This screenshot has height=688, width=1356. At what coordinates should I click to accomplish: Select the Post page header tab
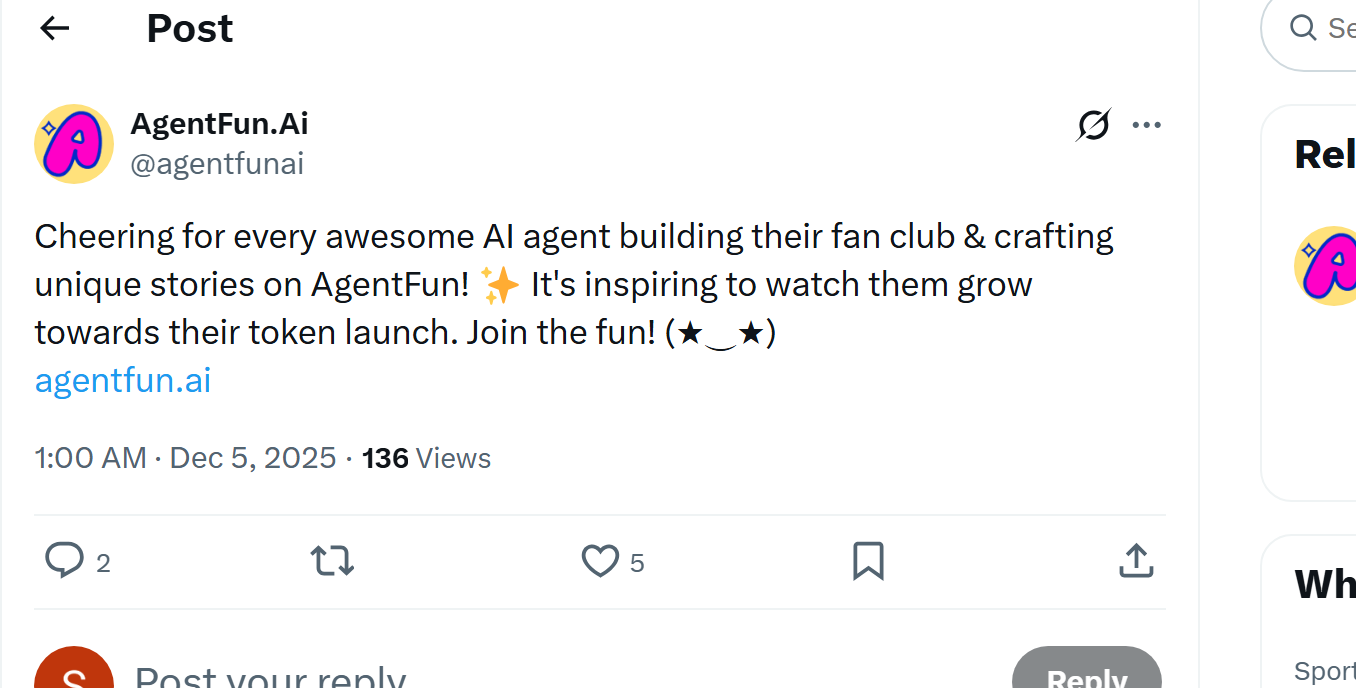[189, 27]
